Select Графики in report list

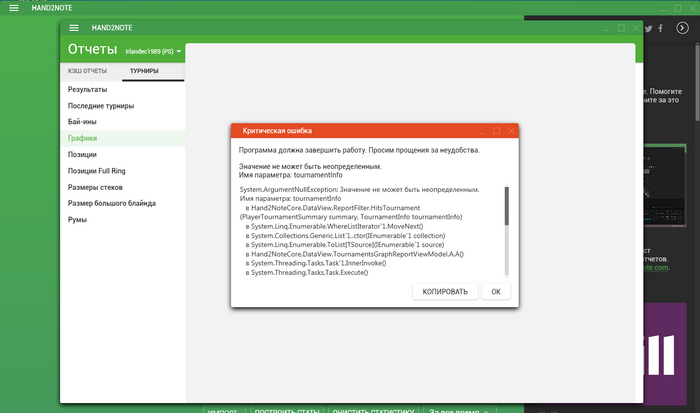pyautogui.click(x=123, y=138)
